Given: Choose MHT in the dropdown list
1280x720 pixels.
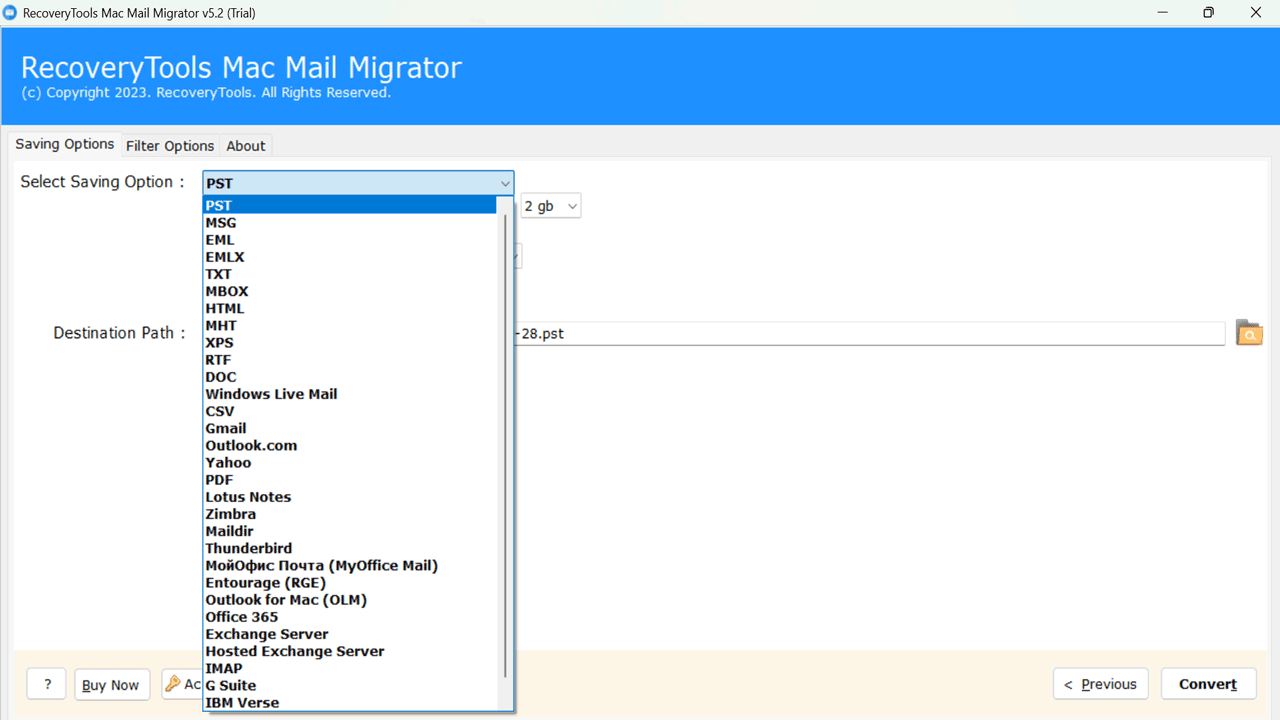Looking at the screenshot, I should [350, 325].
